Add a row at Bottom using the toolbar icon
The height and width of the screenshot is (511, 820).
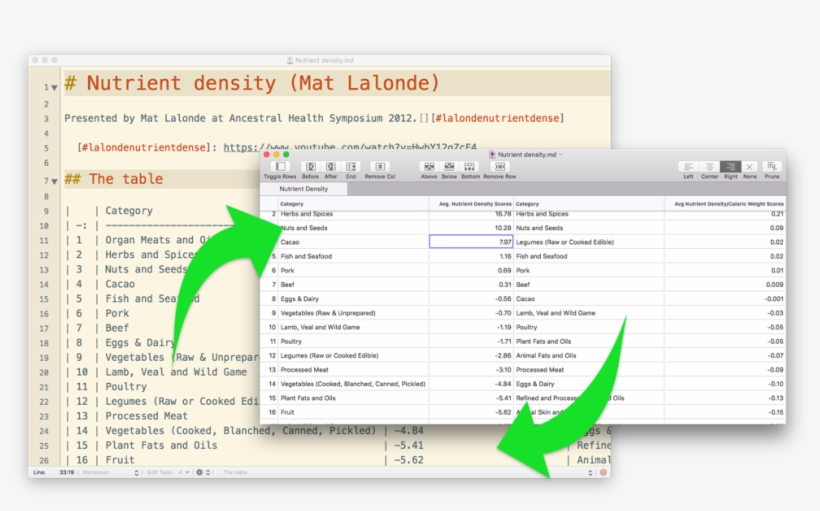tap(470, 166)
